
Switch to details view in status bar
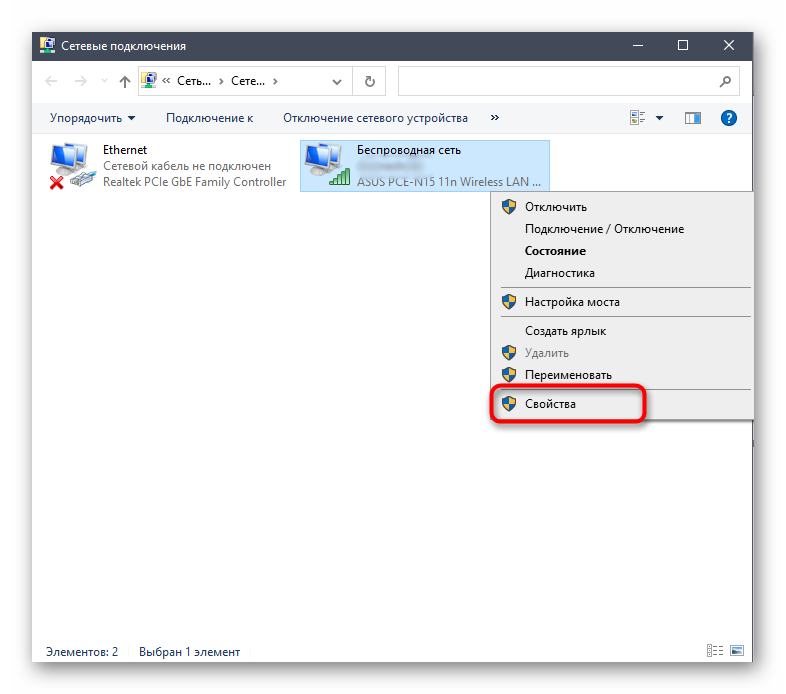click(715, 651)
